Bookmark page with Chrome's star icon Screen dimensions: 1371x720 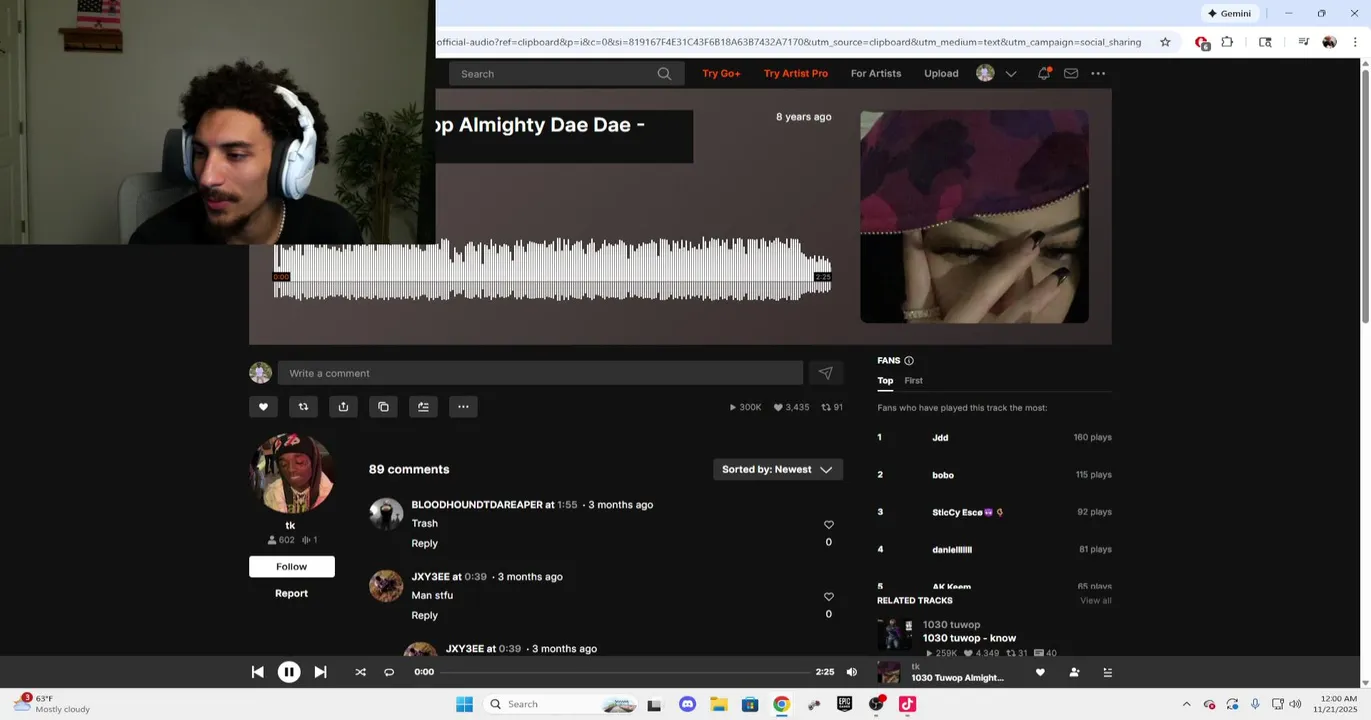[1165, 42]
